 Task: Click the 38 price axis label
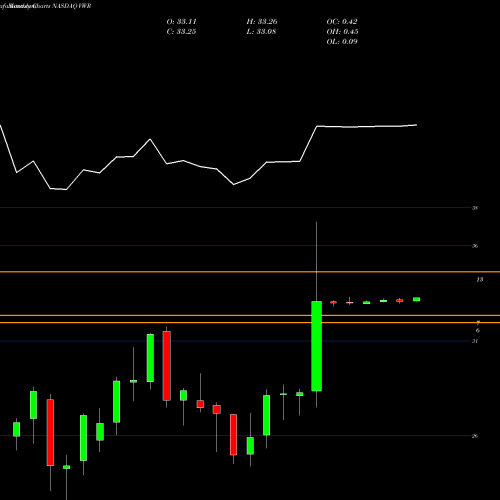click(x=475, y=208)
